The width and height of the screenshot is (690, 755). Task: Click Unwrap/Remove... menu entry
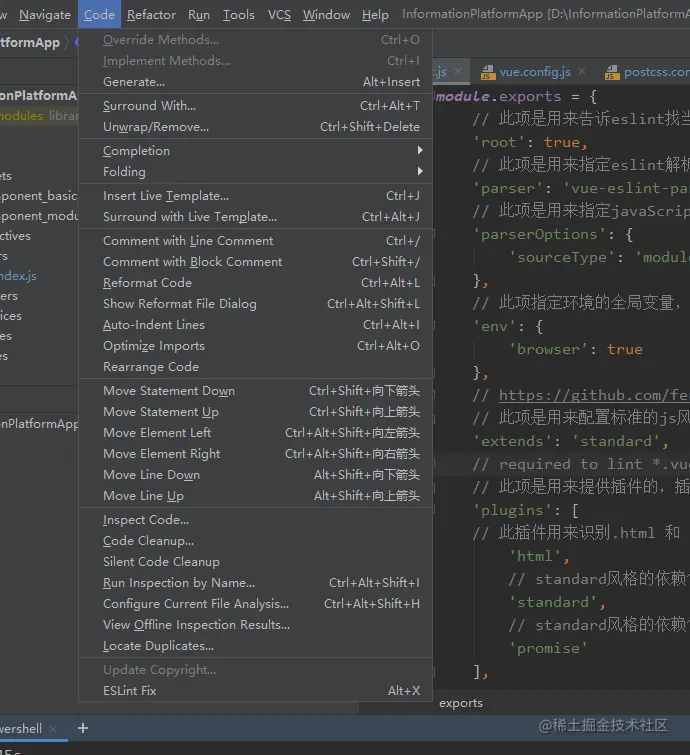tap(255, 127)
